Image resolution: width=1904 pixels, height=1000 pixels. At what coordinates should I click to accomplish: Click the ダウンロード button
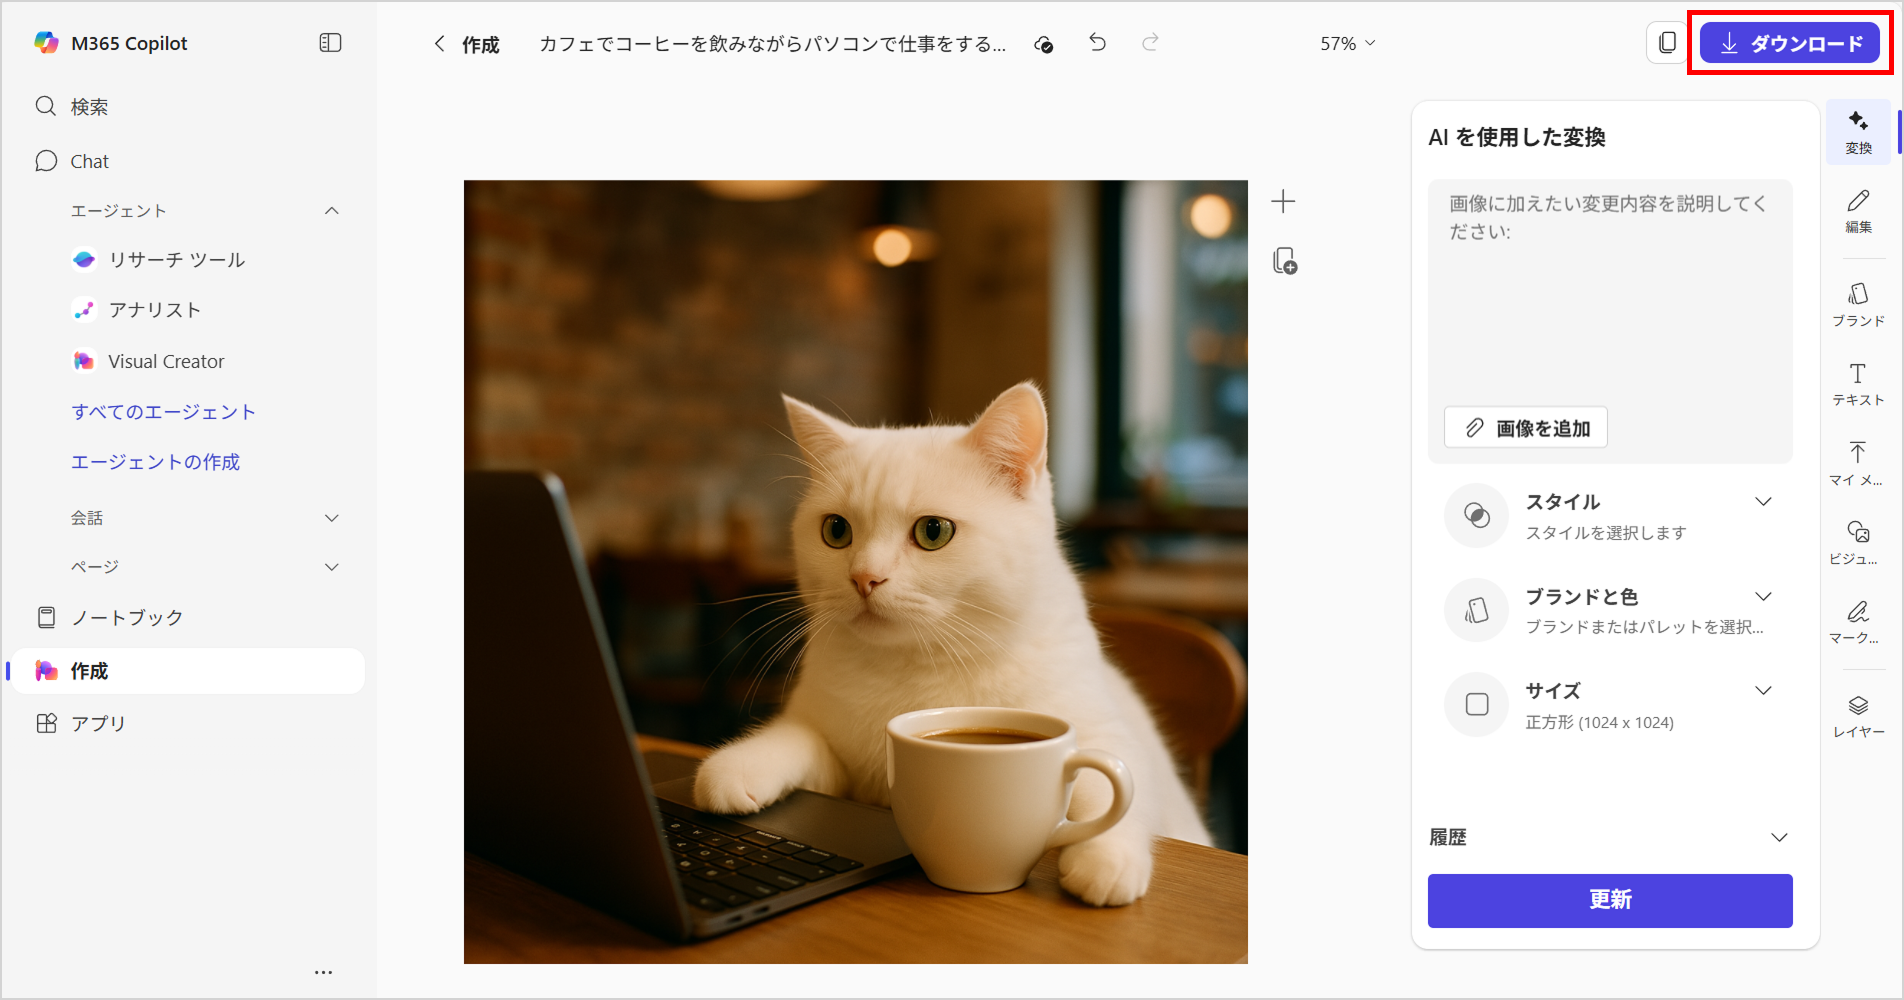coord(1790,43)
